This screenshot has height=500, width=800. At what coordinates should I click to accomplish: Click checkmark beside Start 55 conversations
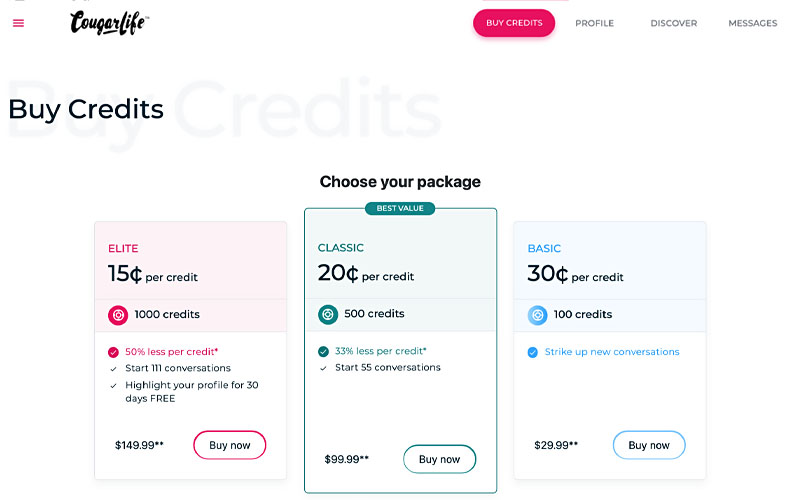[x=323, y=368]
